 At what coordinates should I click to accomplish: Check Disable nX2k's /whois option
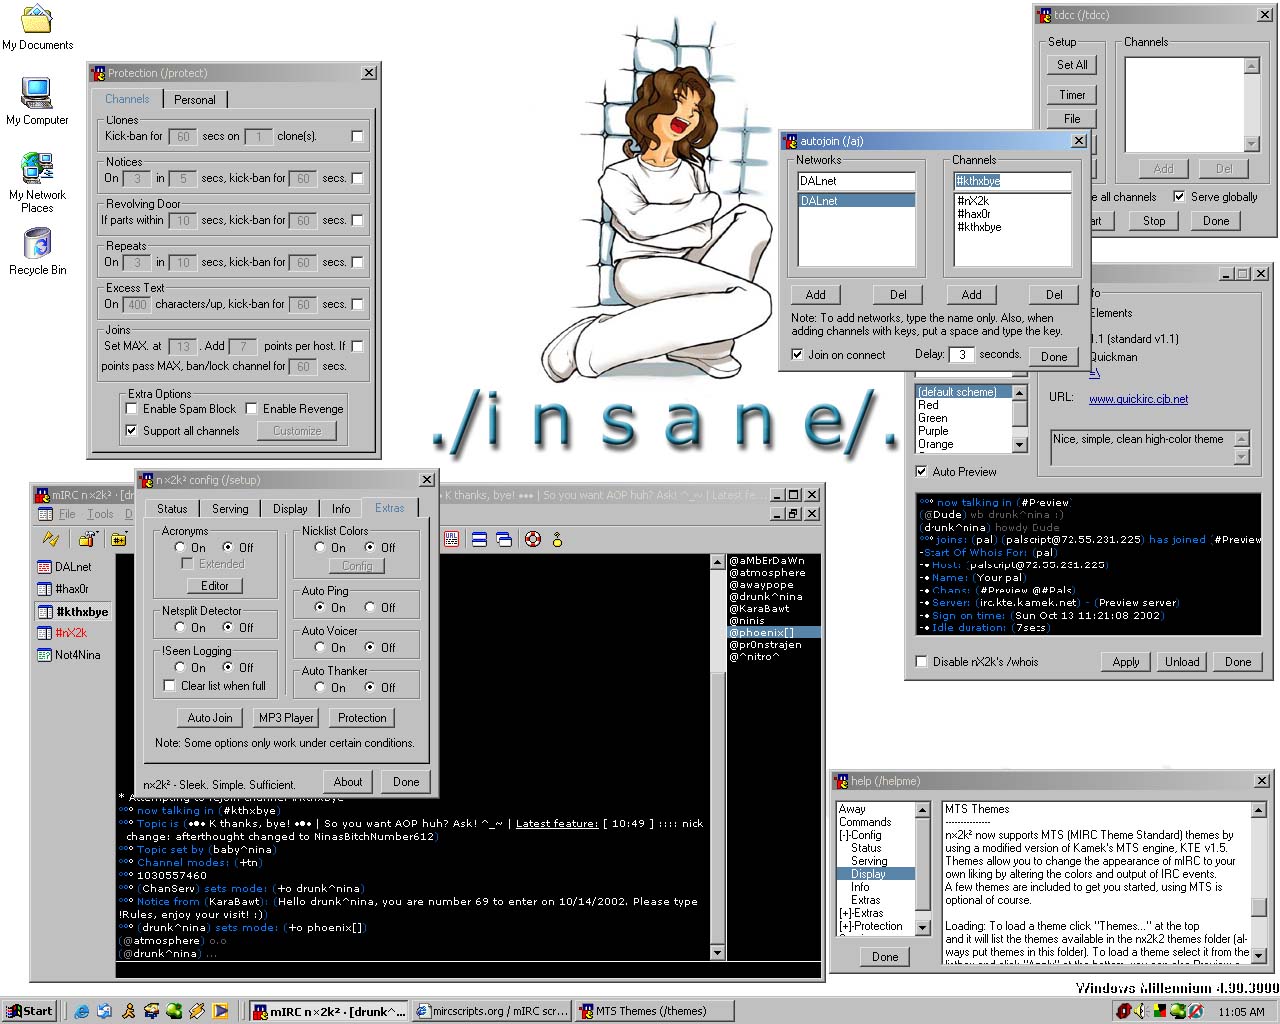921,661
